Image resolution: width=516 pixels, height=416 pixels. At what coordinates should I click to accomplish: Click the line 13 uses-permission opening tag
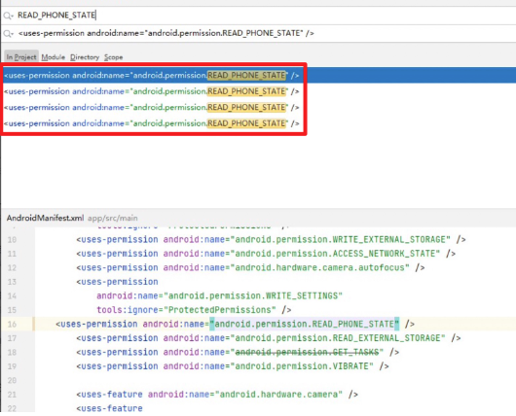[117, 282]
